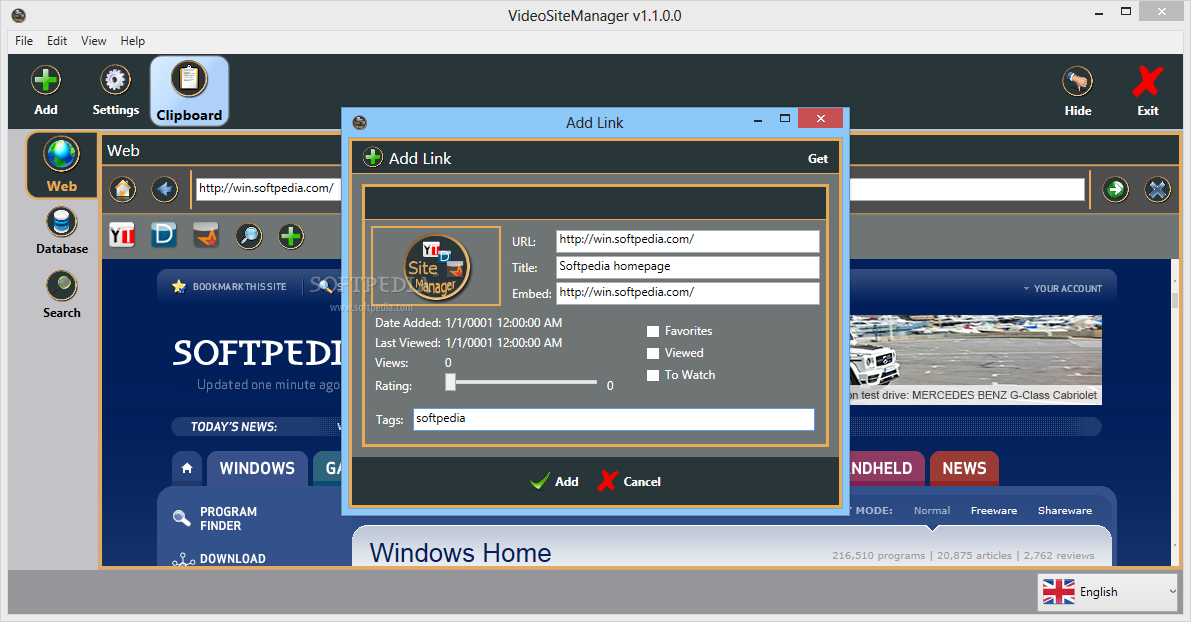Open the Search sidebar section
Viewport: 1191px width, 622px height.
pos(62,295)
